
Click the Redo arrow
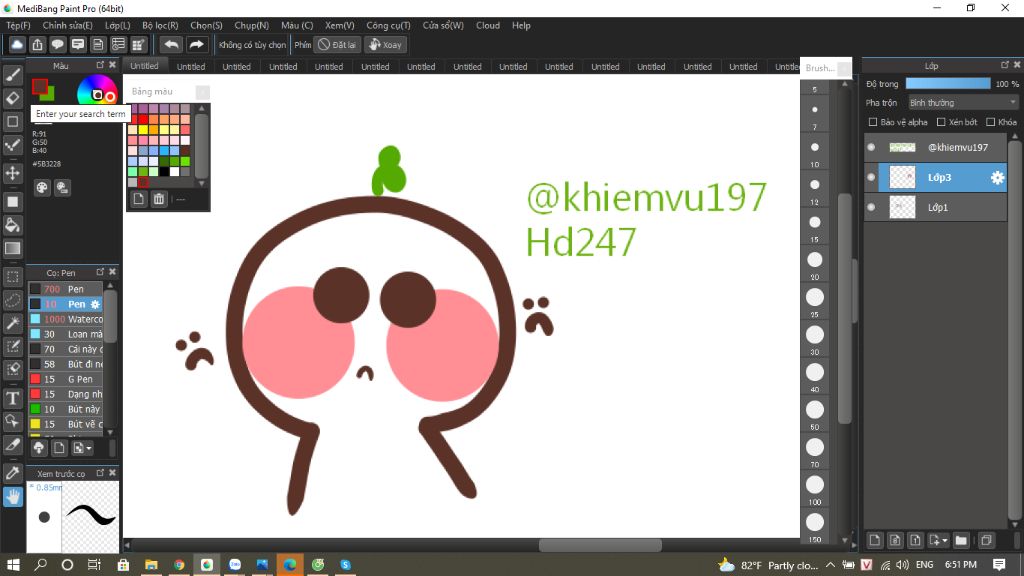[196, 44]
